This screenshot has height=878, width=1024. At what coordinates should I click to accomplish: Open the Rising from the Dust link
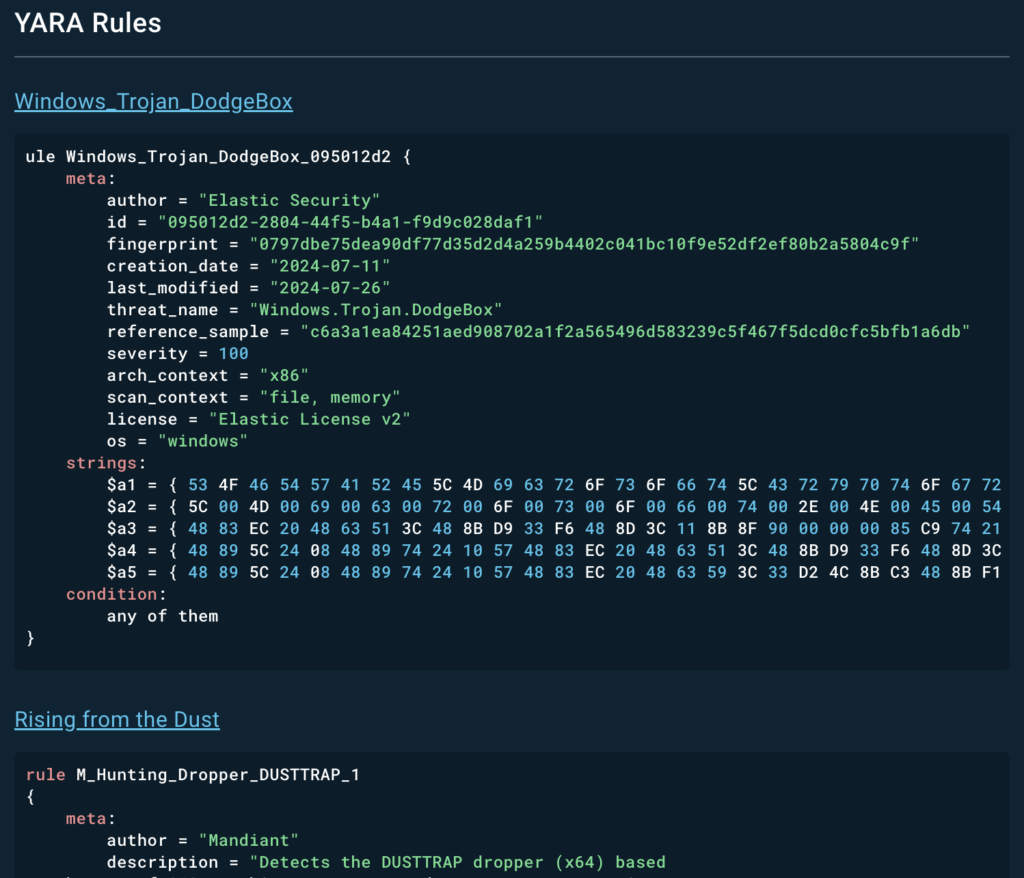117,719
